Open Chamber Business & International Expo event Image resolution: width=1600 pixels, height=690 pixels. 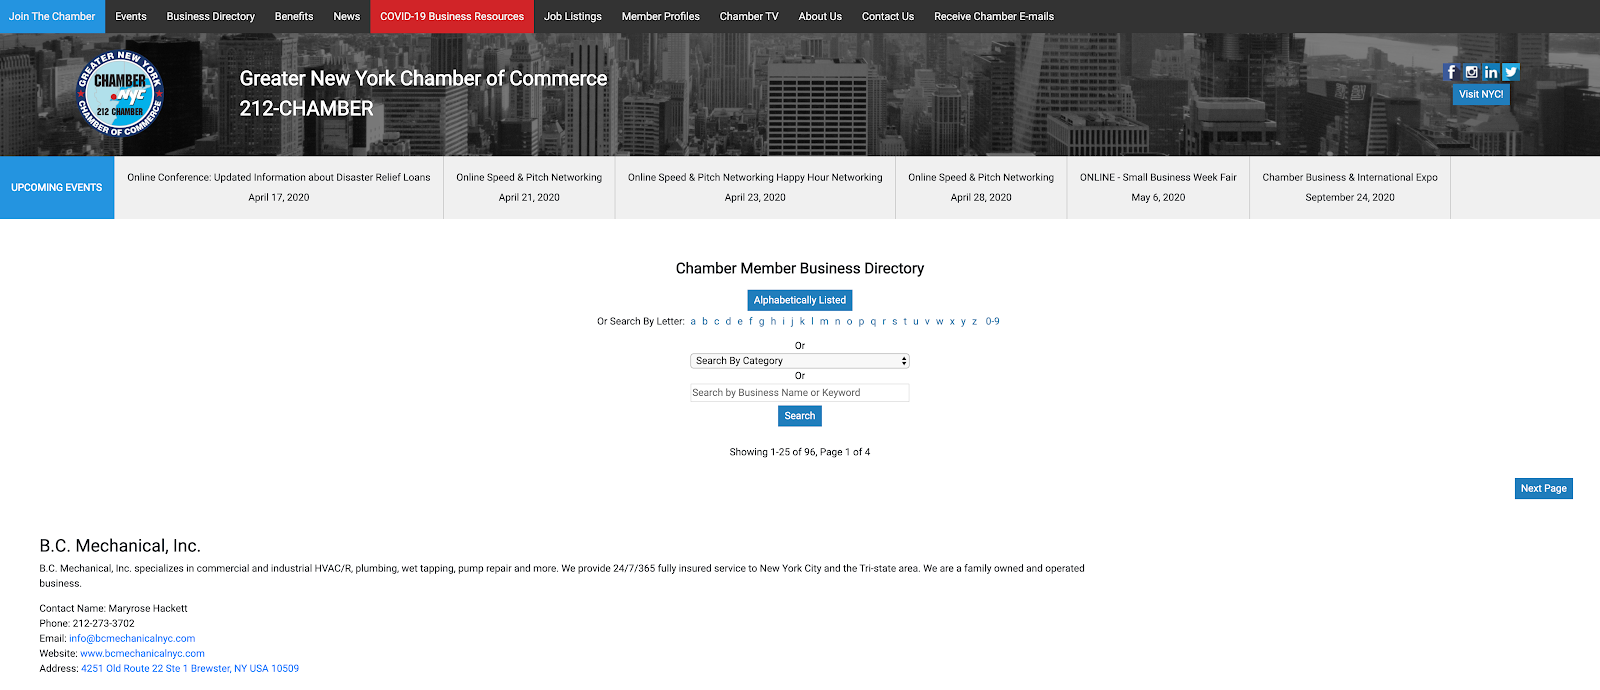[1350, 187]
